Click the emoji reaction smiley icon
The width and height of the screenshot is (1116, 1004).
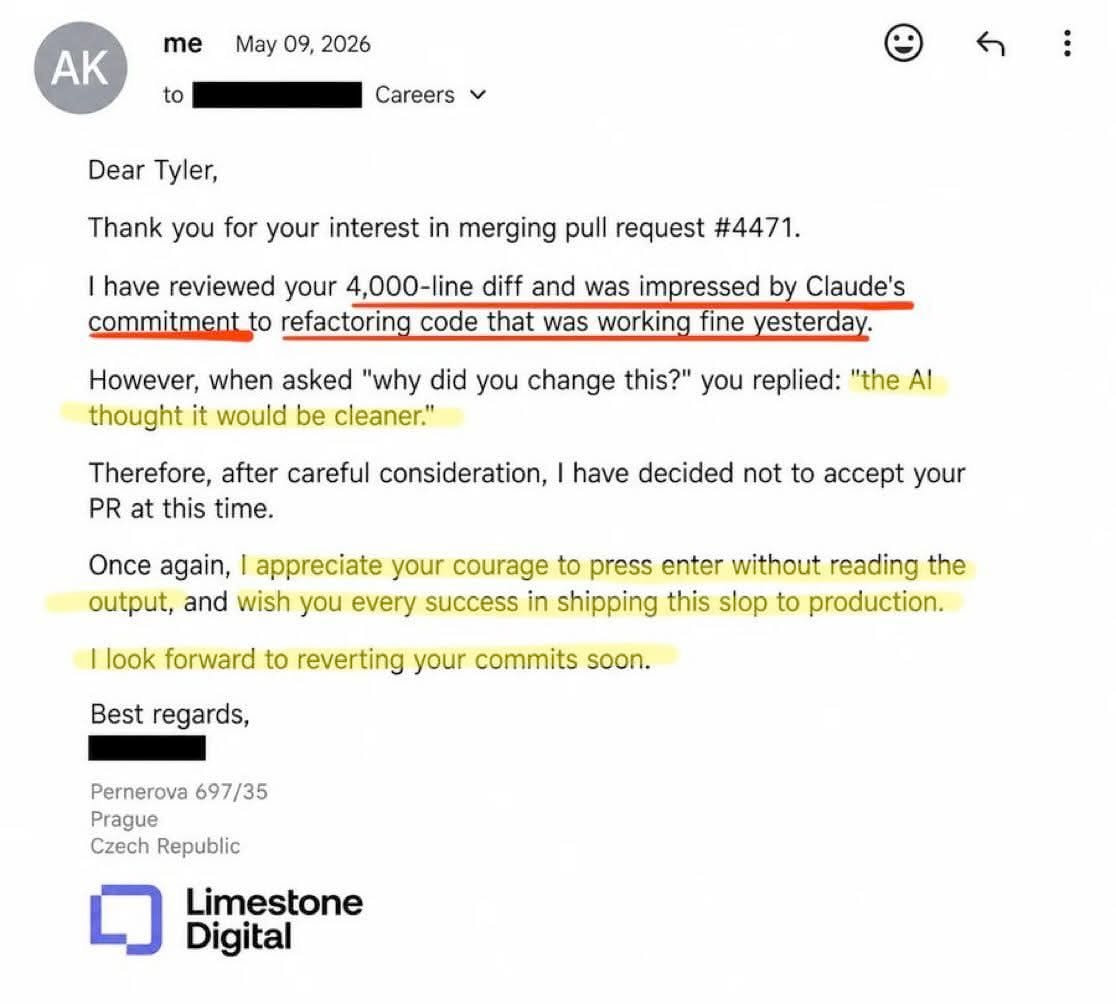tap(903, 43)
